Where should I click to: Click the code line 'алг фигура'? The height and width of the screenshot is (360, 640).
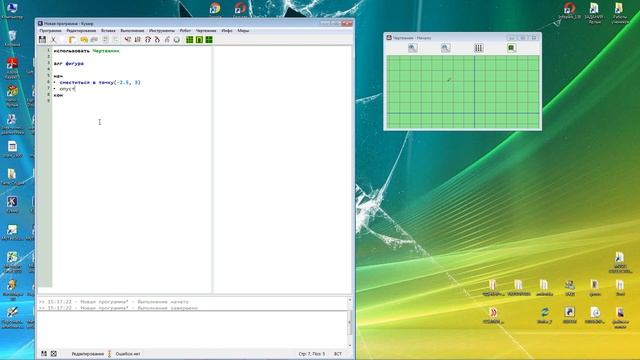(x=69, y=64)
